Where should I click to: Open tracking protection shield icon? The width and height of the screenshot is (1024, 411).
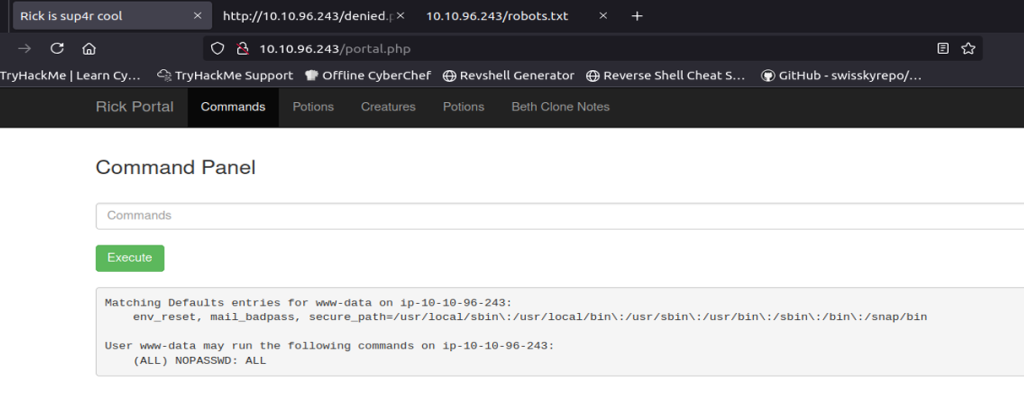click(x=219, y=48)
